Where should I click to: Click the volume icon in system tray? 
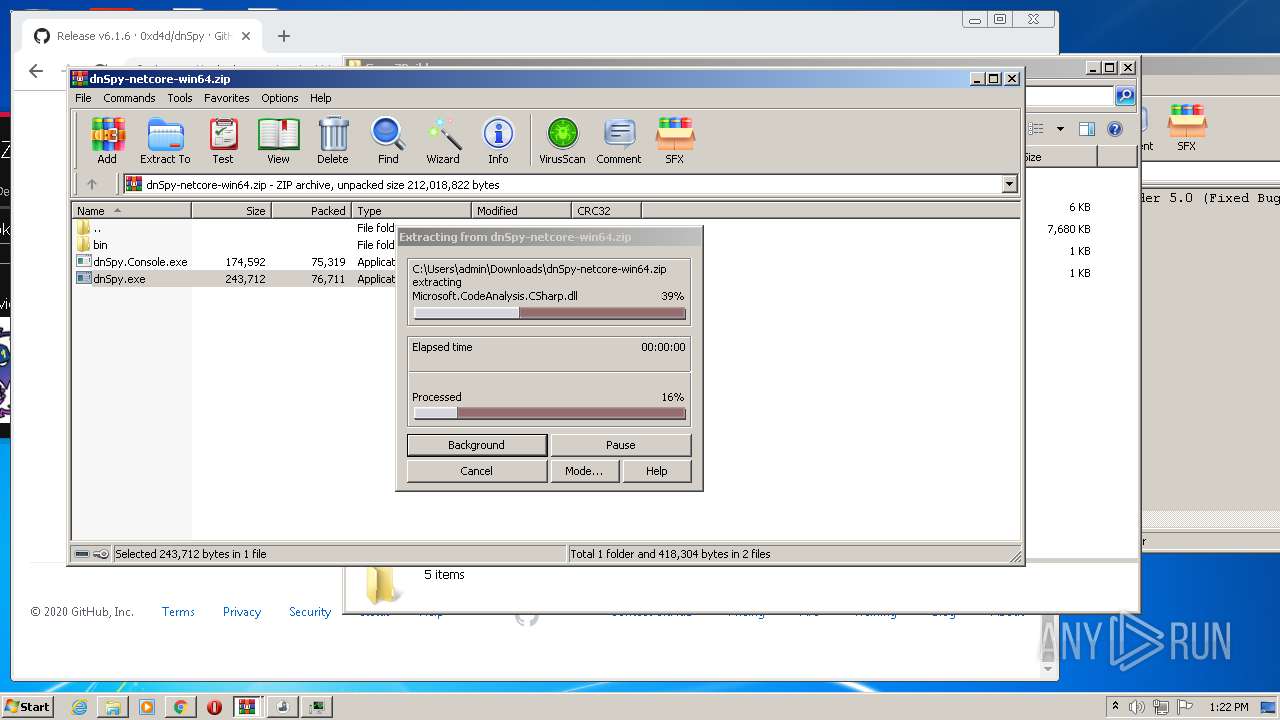point(1137,707)
